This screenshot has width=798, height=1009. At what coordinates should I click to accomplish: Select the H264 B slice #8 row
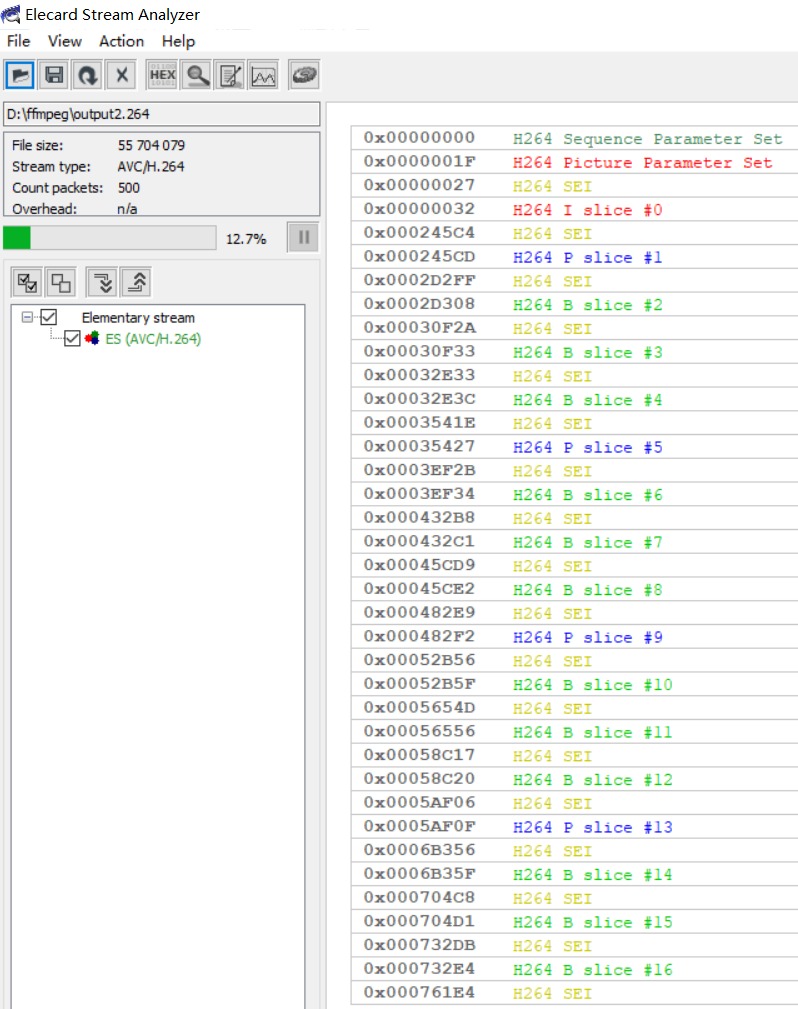[x=574, y=589]
